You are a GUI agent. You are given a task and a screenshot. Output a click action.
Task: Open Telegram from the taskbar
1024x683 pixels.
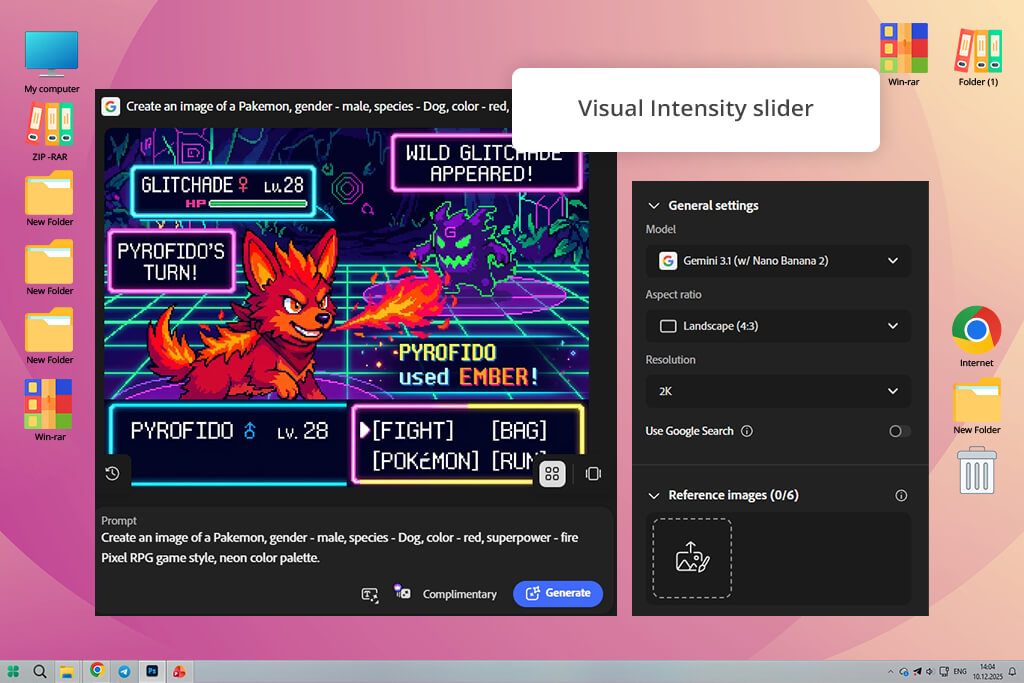click(124, 671)
